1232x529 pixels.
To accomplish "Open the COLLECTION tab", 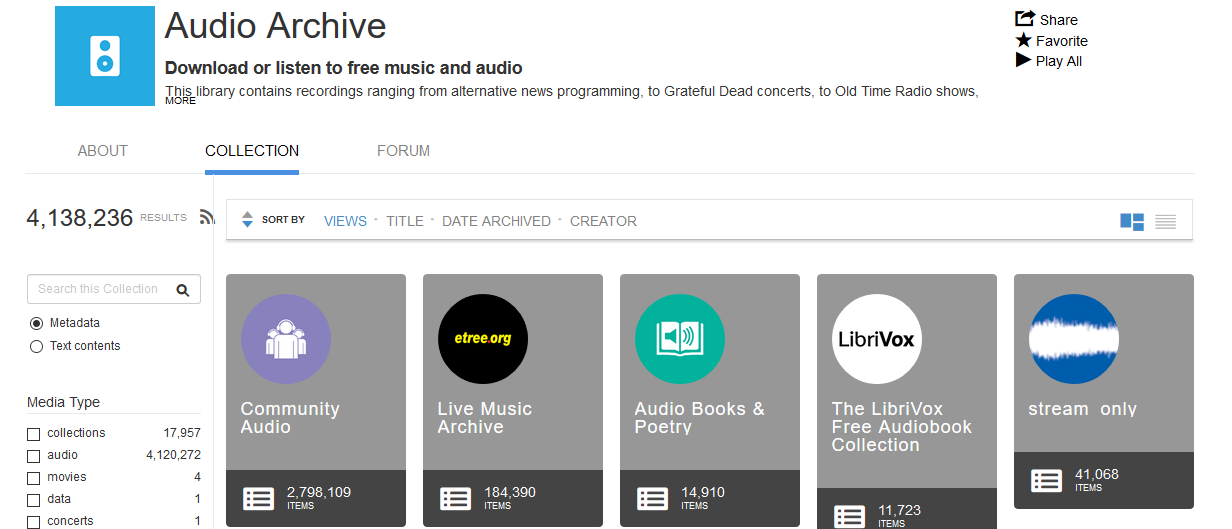I will click(252, 151).
